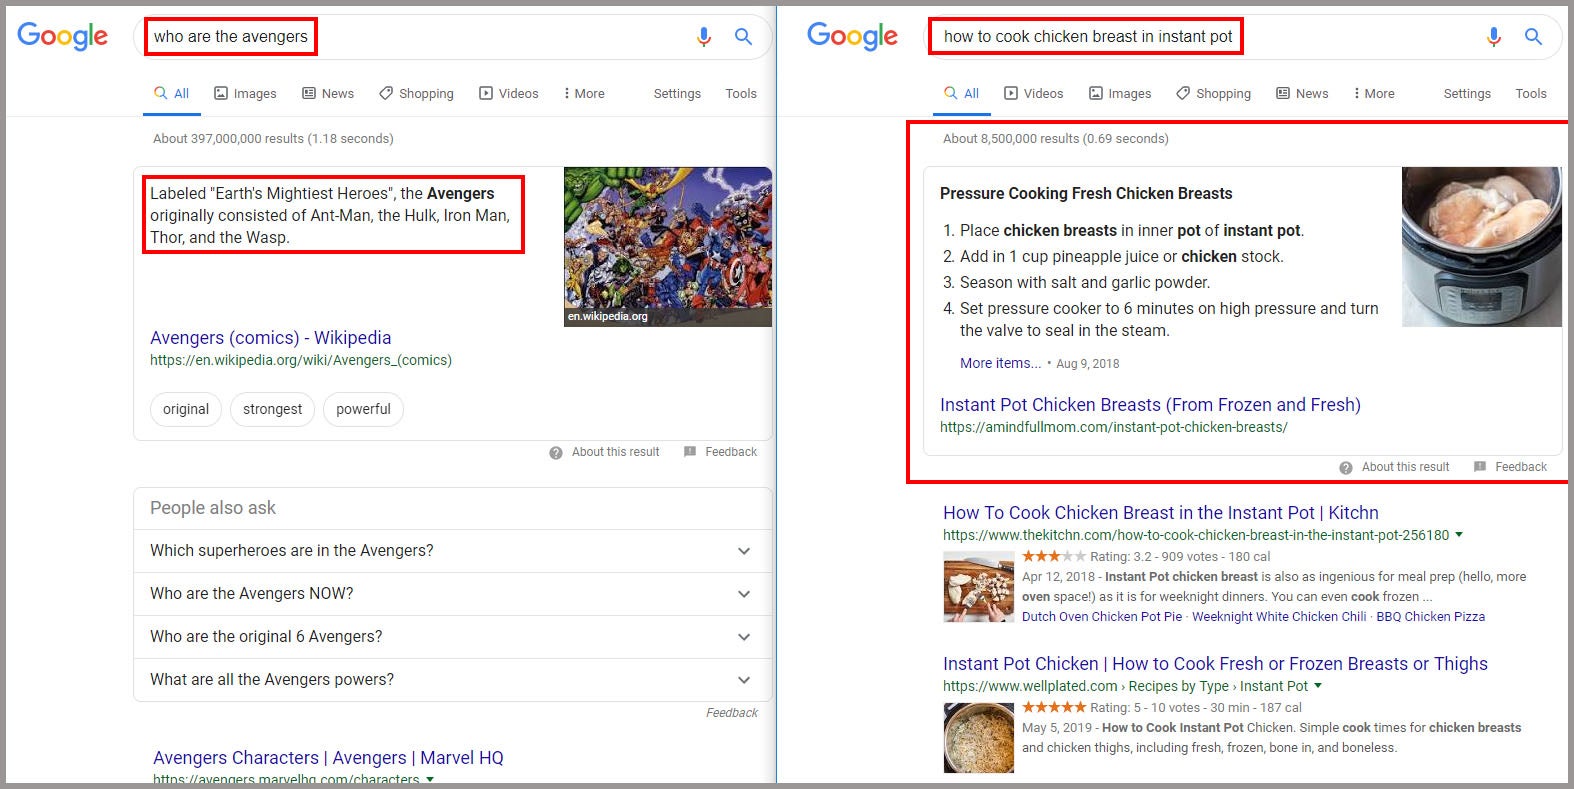Click the question mark icon beside right 'About this result'

pyautogui.click(x=1346, y=468)
